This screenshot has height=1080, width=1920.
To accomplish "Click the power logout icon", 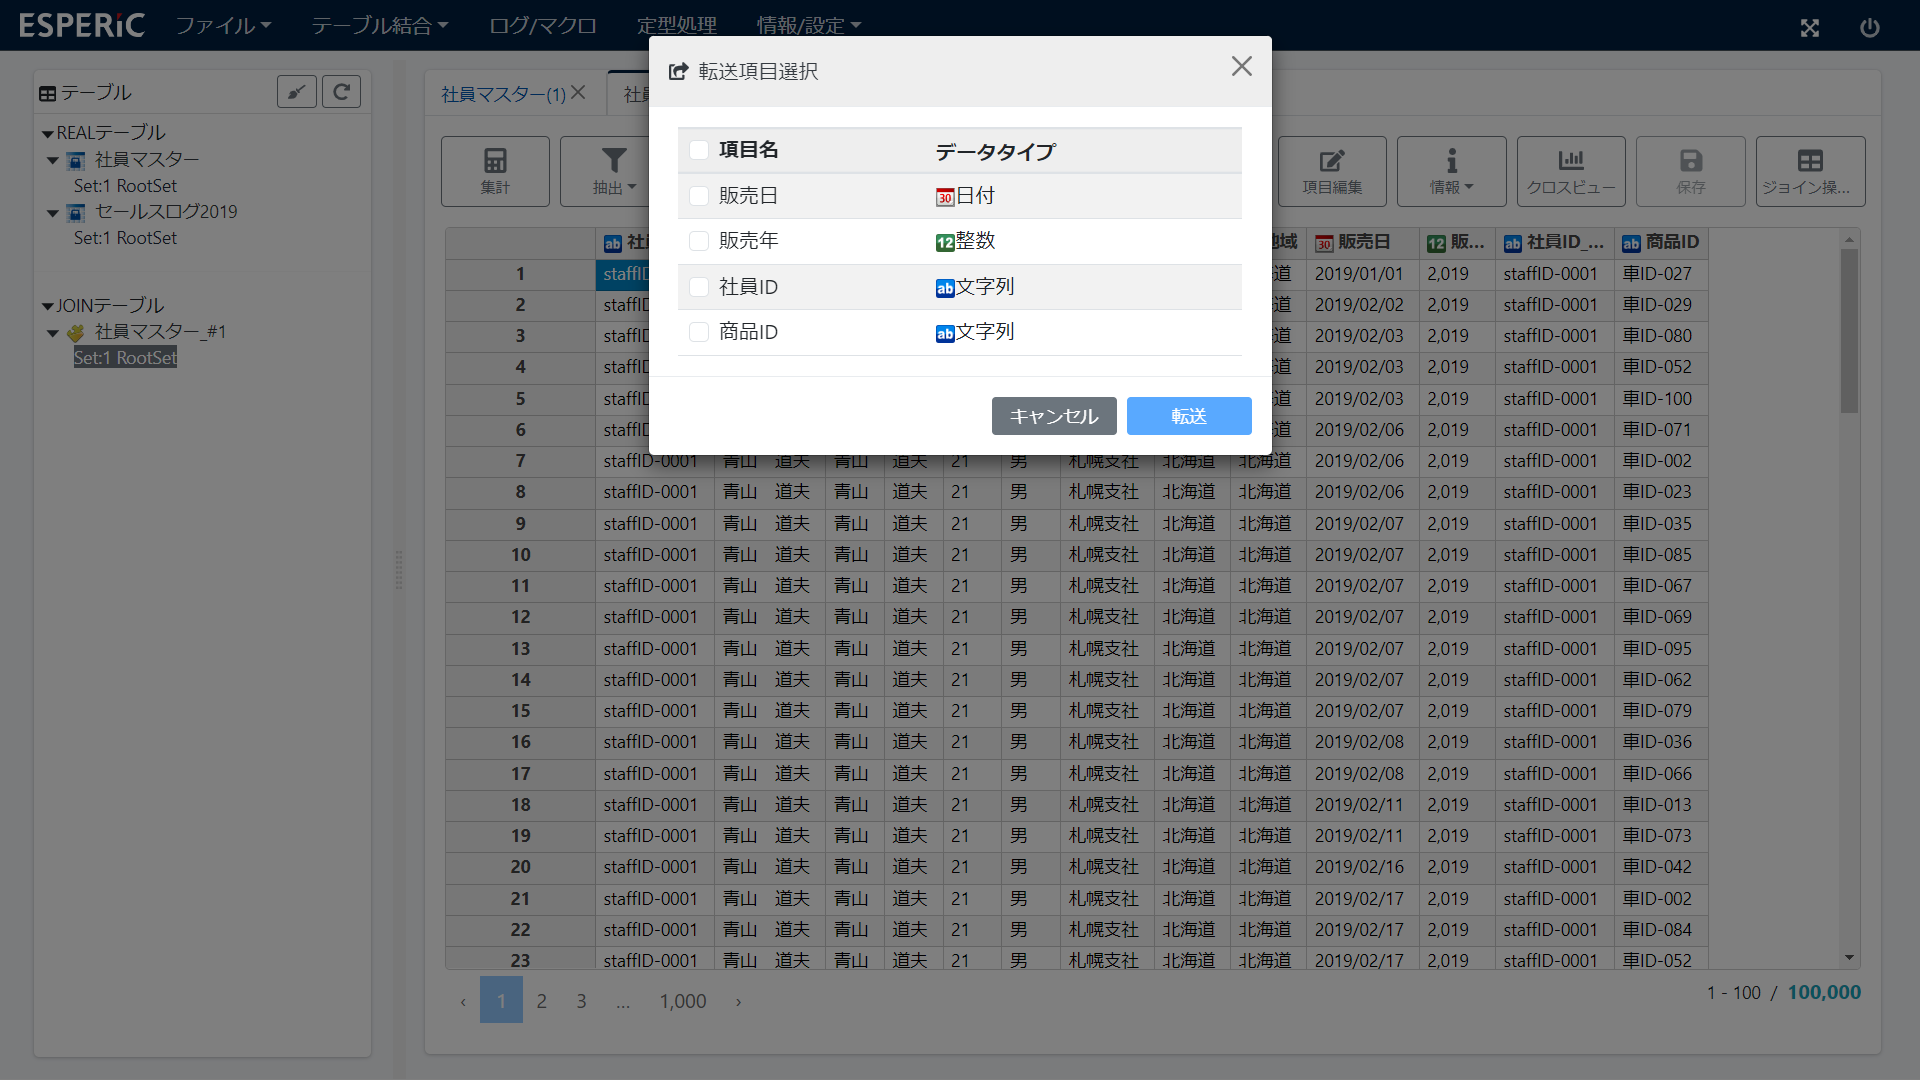I will [1869, 28].
